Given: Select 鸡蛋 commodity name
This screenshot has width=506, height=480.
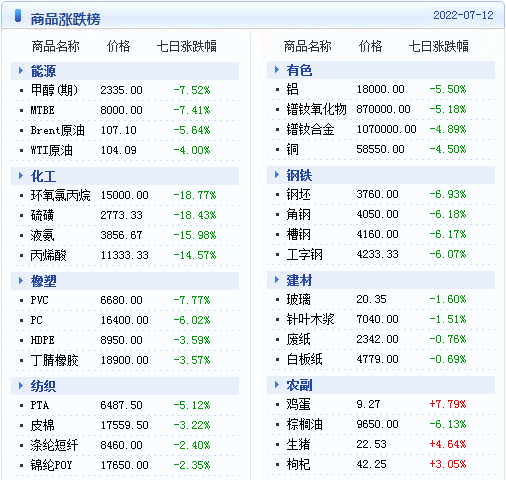Looking at the screenshot, I should tap(298, 404).
